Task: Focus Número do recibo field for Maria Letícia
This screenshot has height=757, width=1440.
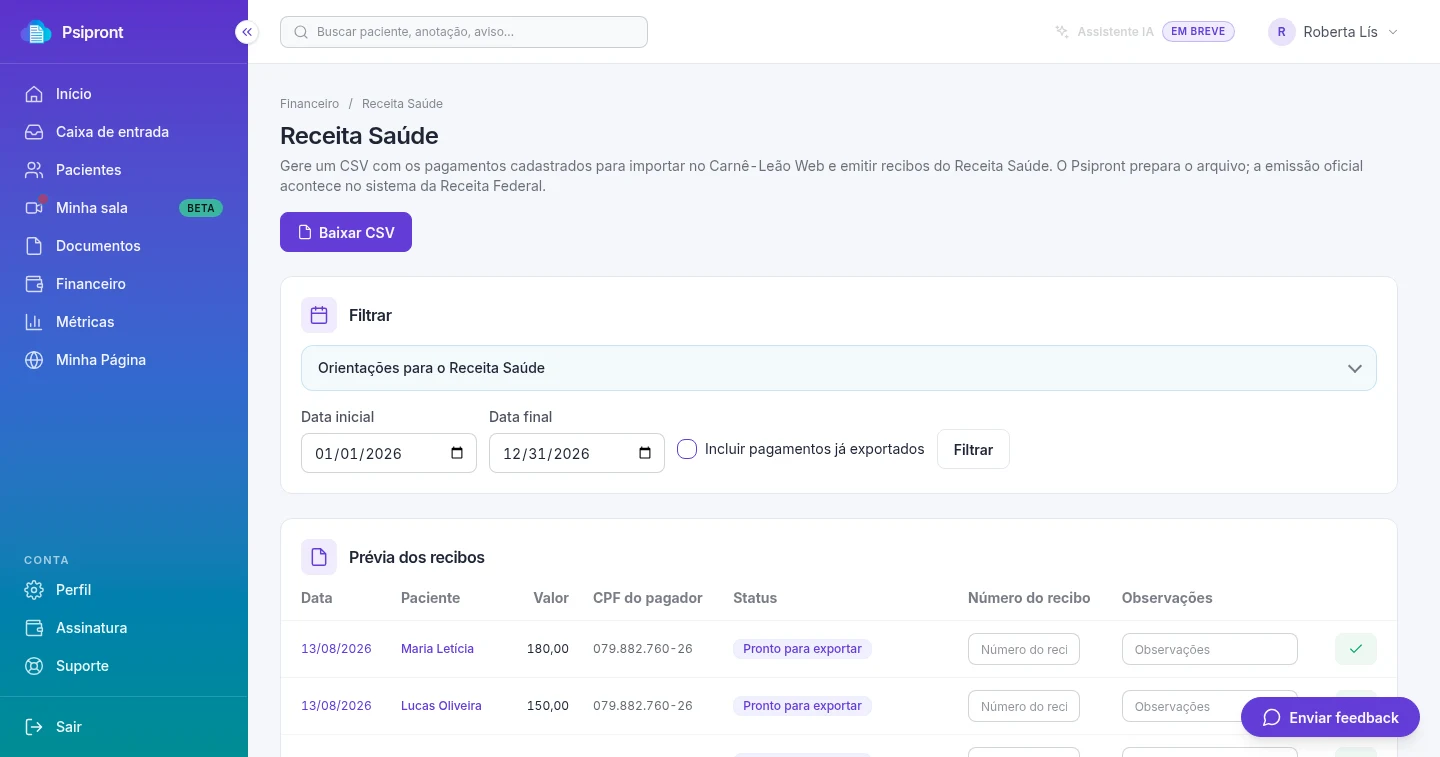Action: click(x=1024, y=649)
